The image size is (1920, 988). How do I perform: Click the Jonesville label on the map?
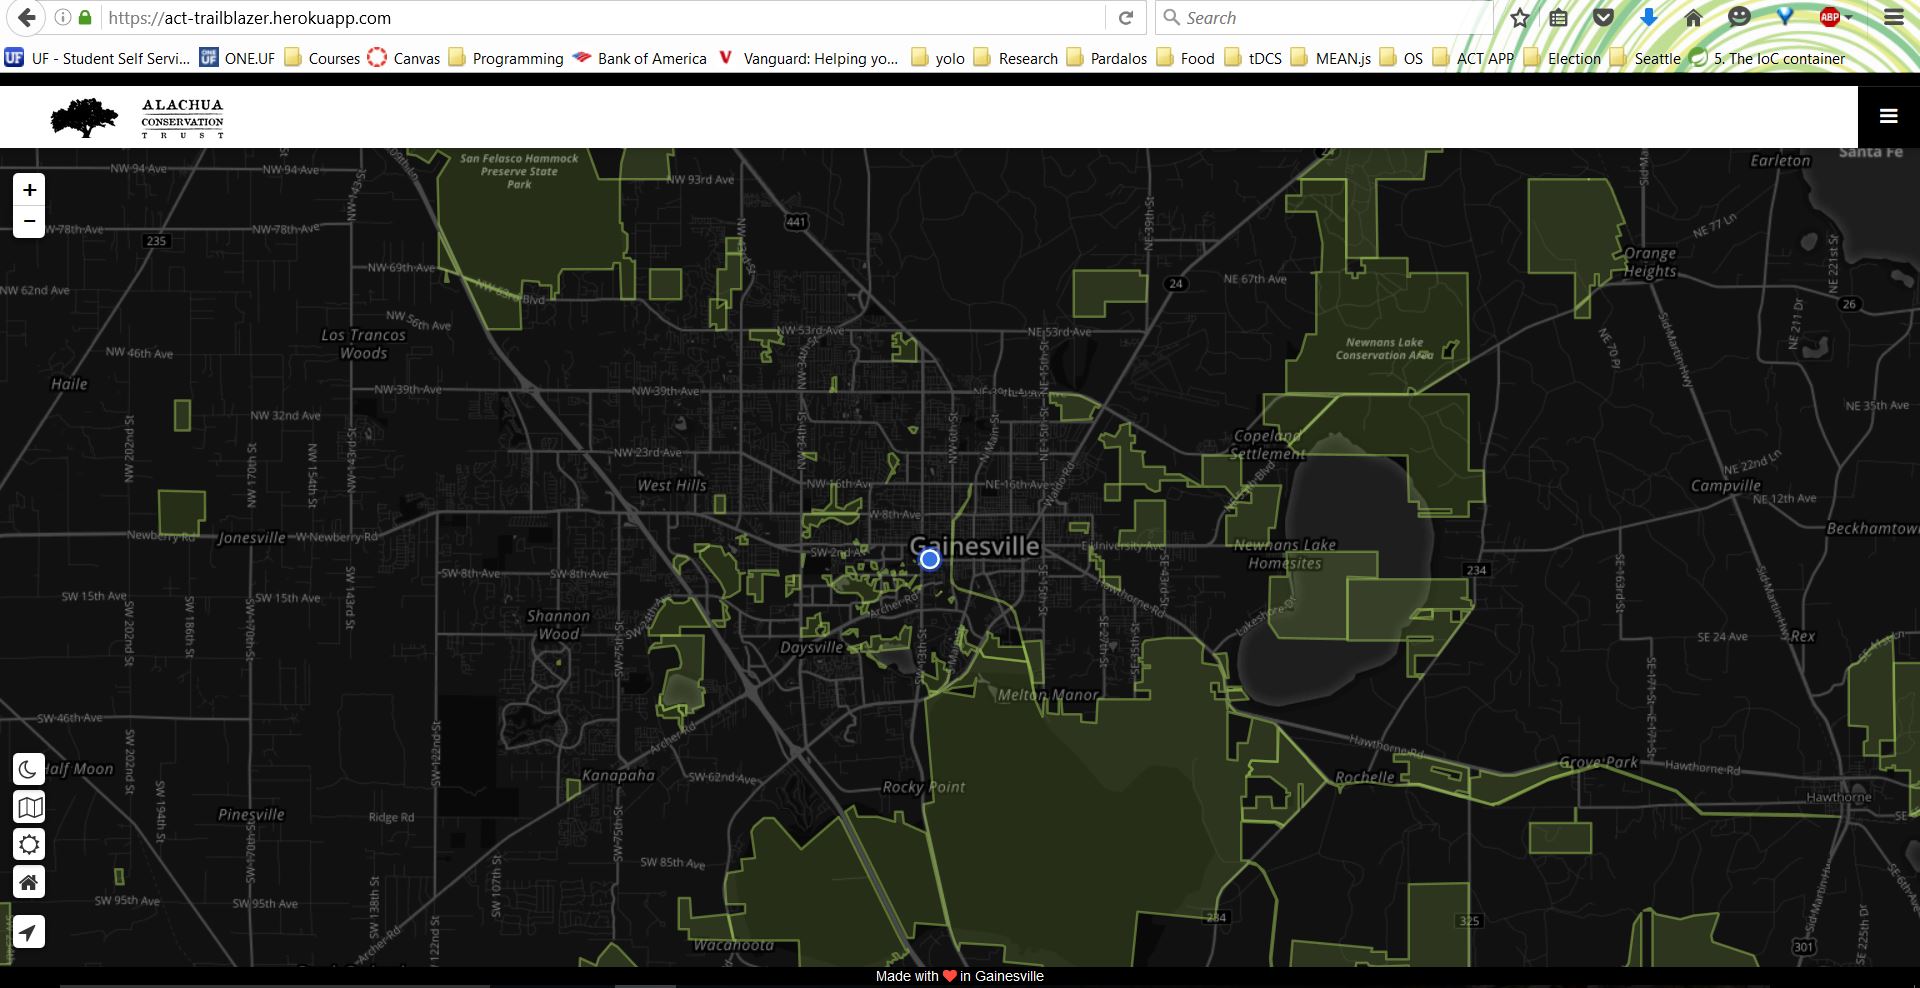(252, 537)
